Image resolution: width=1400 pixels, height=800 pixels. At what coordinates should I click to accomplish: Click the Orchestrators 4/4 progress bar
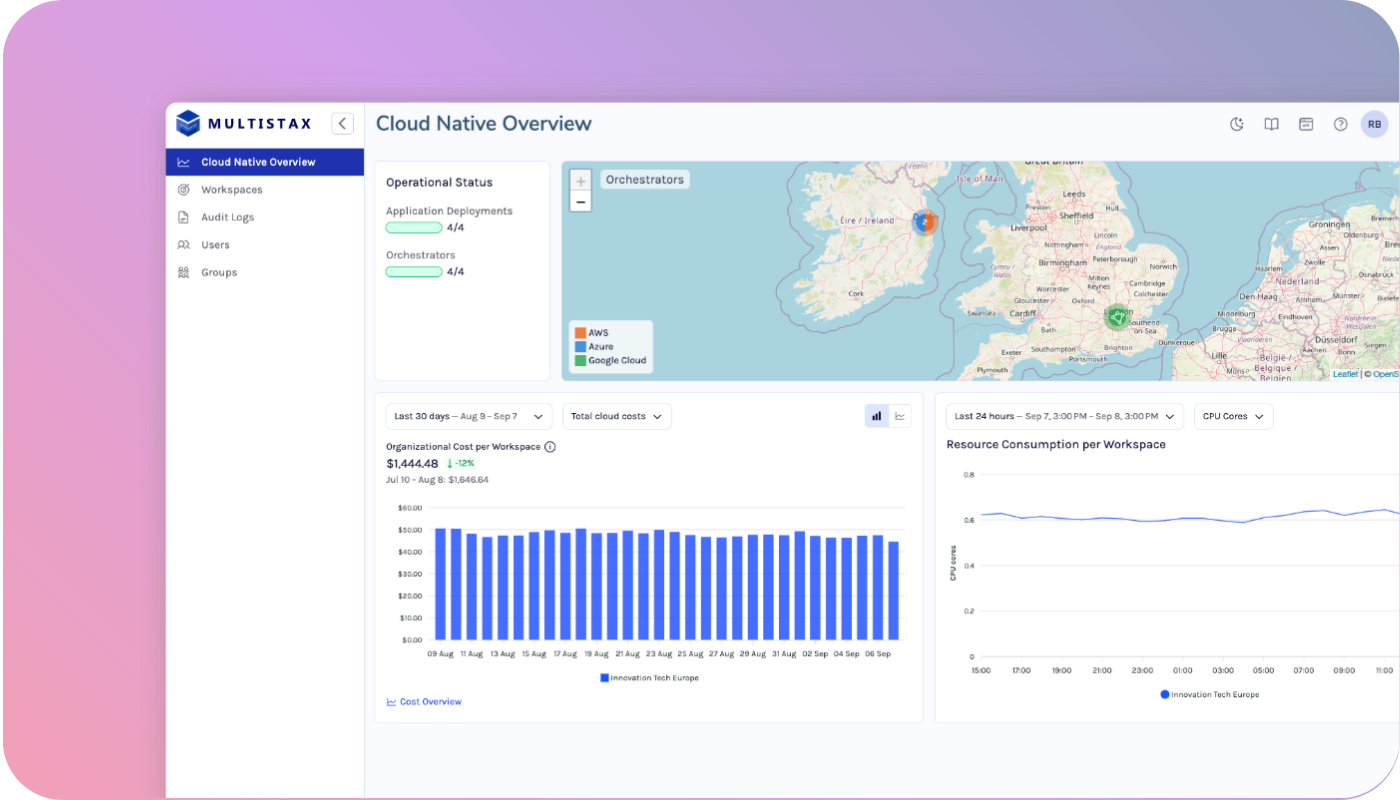click(413, 271)
